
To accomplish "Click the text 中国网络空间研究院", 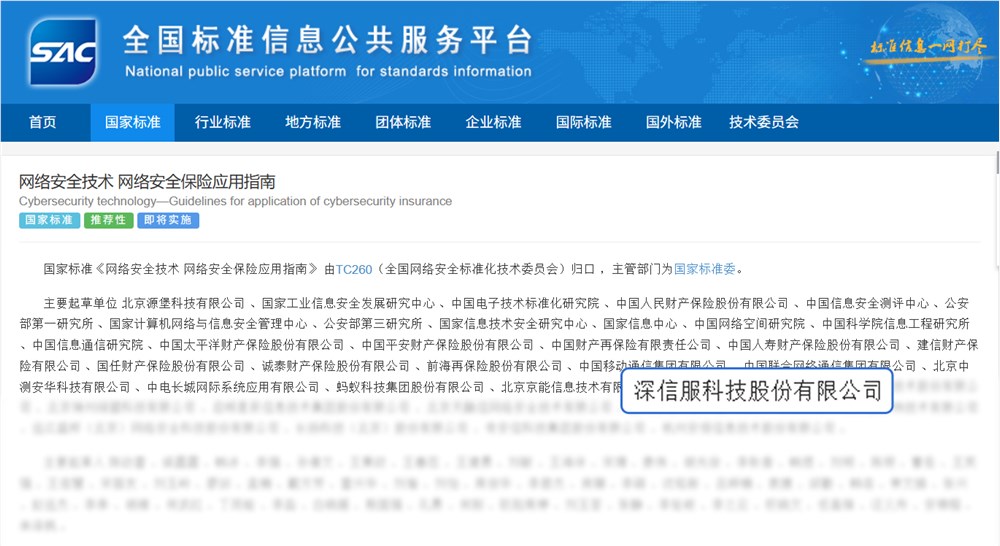I will pyautogui.click(x=750, y=324).
